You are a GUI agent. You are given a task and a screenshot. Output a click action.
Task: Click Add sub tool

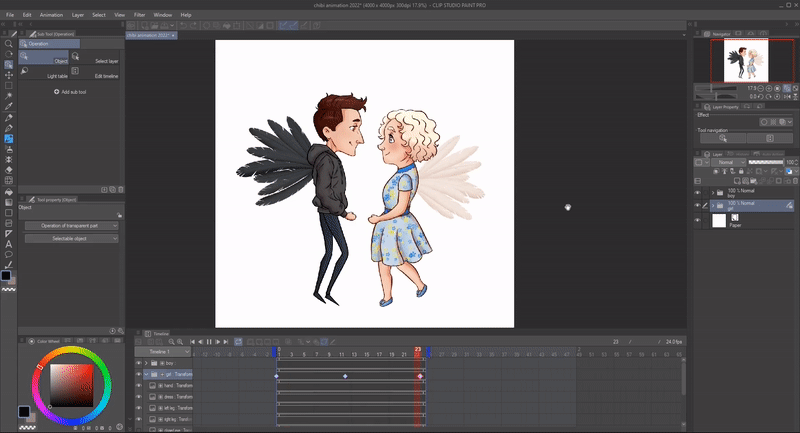click(71, 92)
